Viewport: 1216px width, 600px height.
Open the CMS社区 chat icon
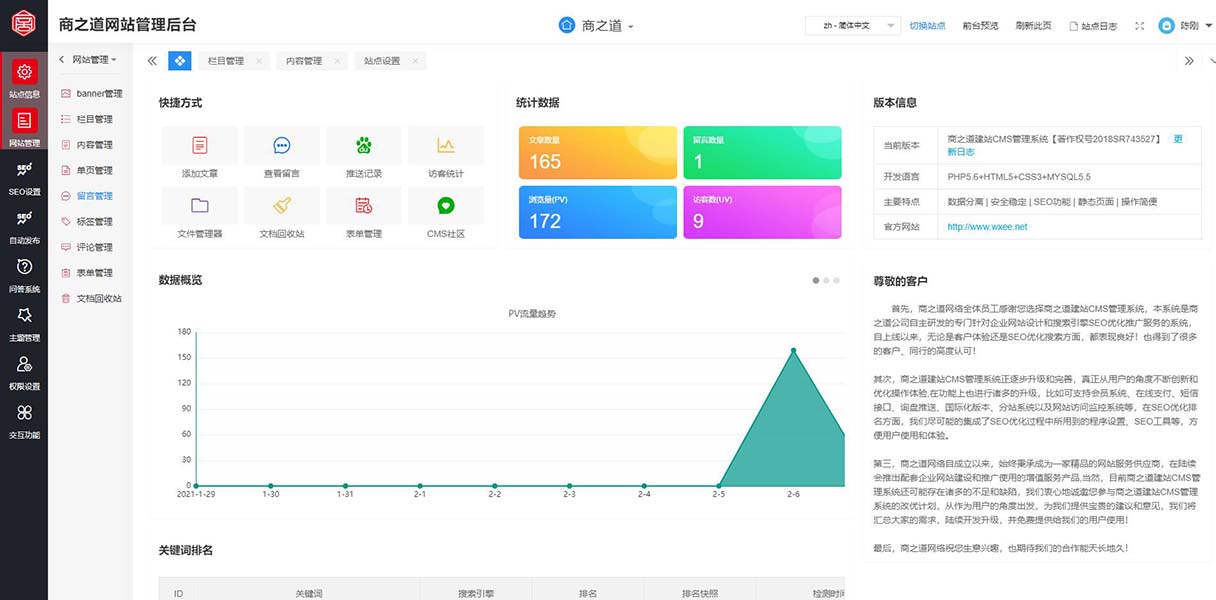[x=446, y=206]
